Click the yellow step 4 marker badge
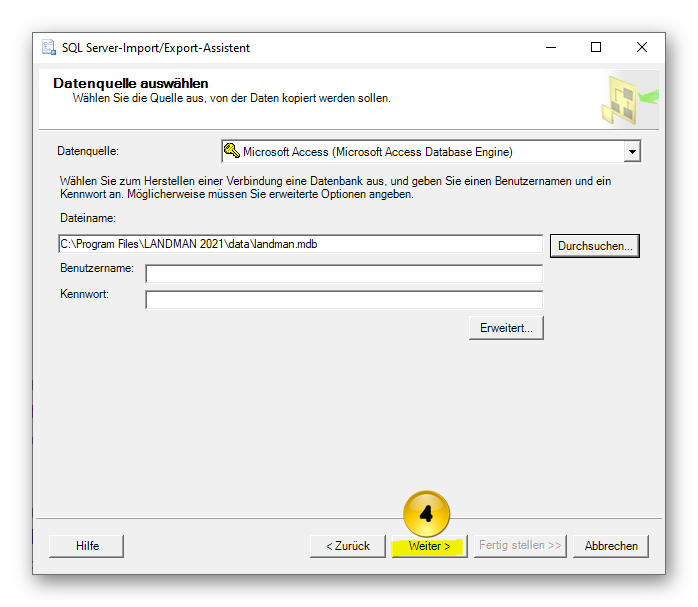 pyautogui.click(x=426, y=514)
